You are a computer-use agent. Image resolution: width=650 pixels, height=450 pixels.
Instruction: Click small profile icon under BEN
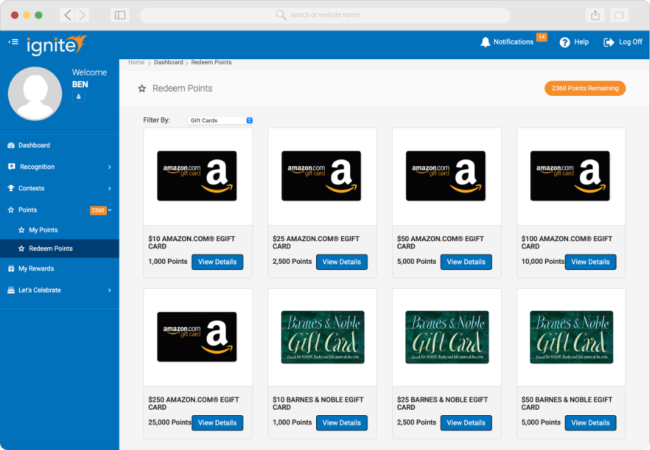point(78,97)
